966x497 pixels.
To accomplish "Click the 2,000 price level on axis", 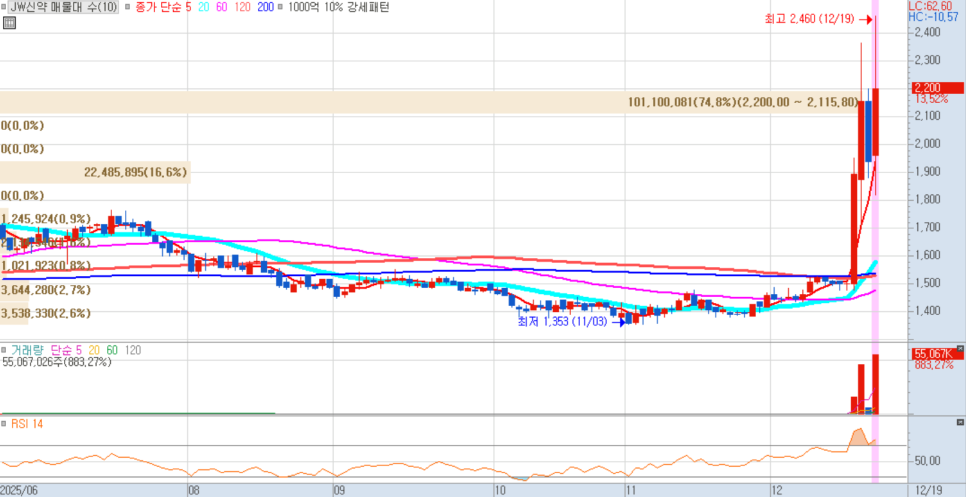I will [927, 143].
